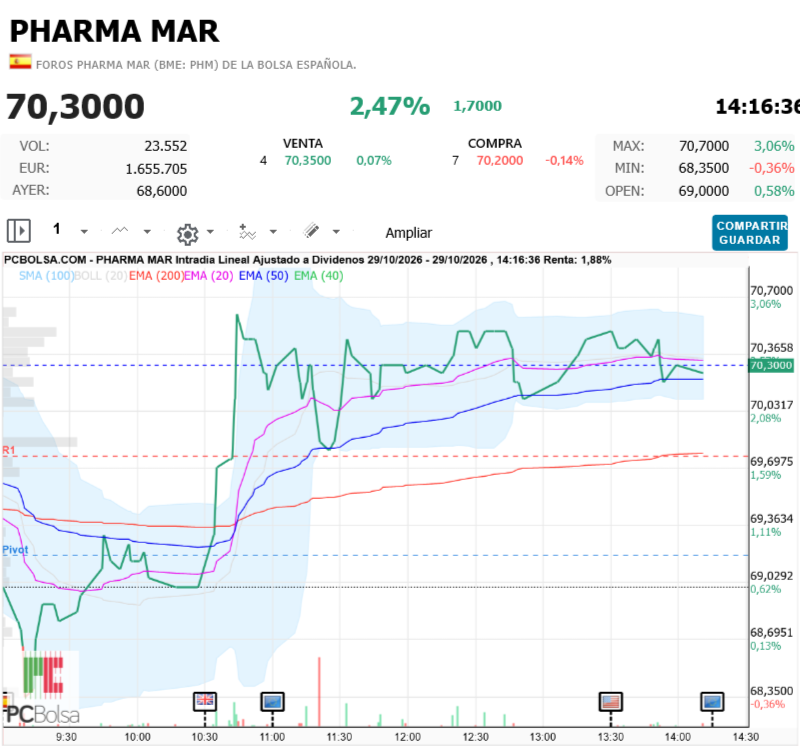
Task: Toggle the EMA (200) indicator legend
Action: click(x=156, y=276)
